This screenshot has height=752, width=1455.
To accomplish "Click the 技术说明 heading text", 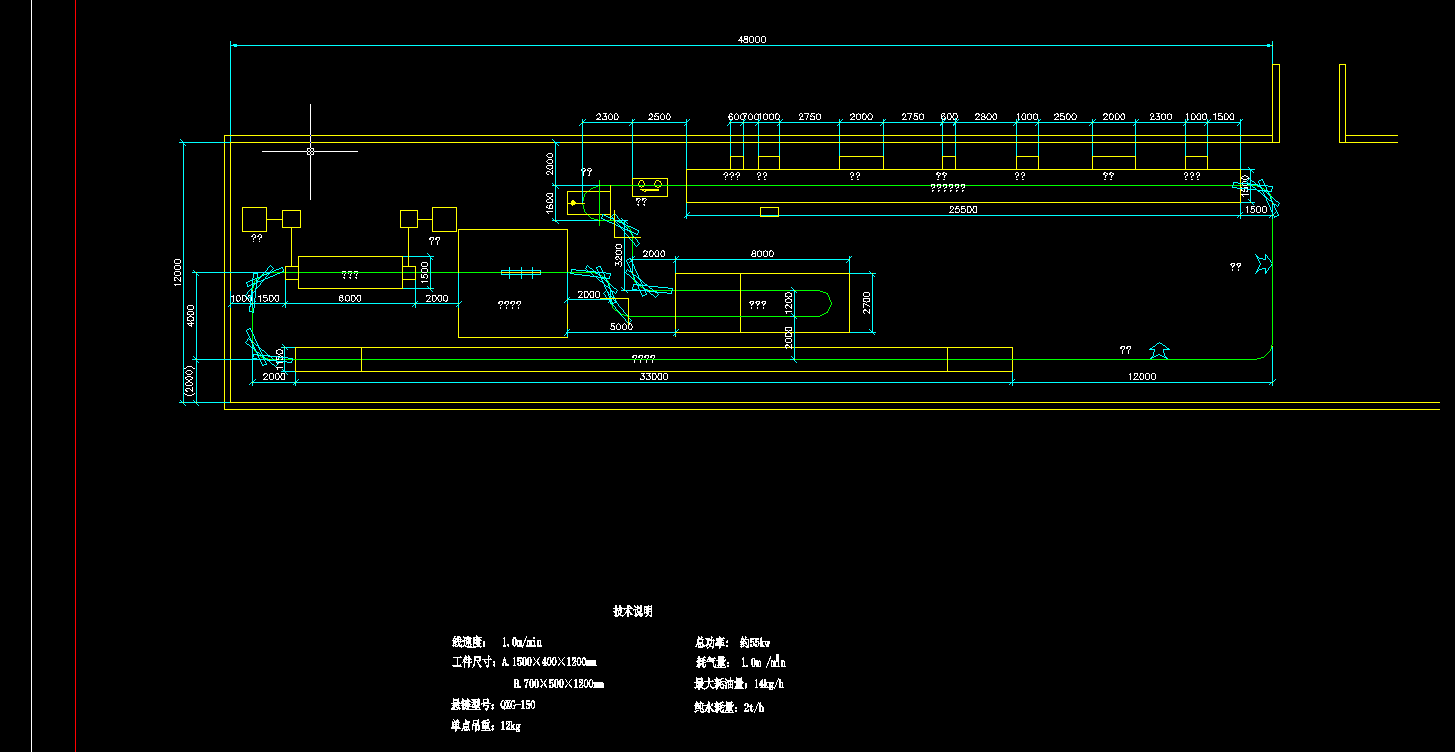I will pyautogui.click(x=632, y=611).
